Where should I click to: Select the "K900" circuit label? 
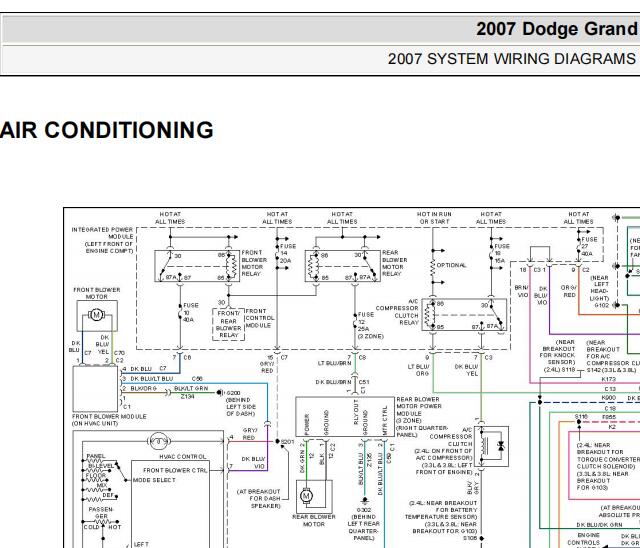click(x=609, y=397)
